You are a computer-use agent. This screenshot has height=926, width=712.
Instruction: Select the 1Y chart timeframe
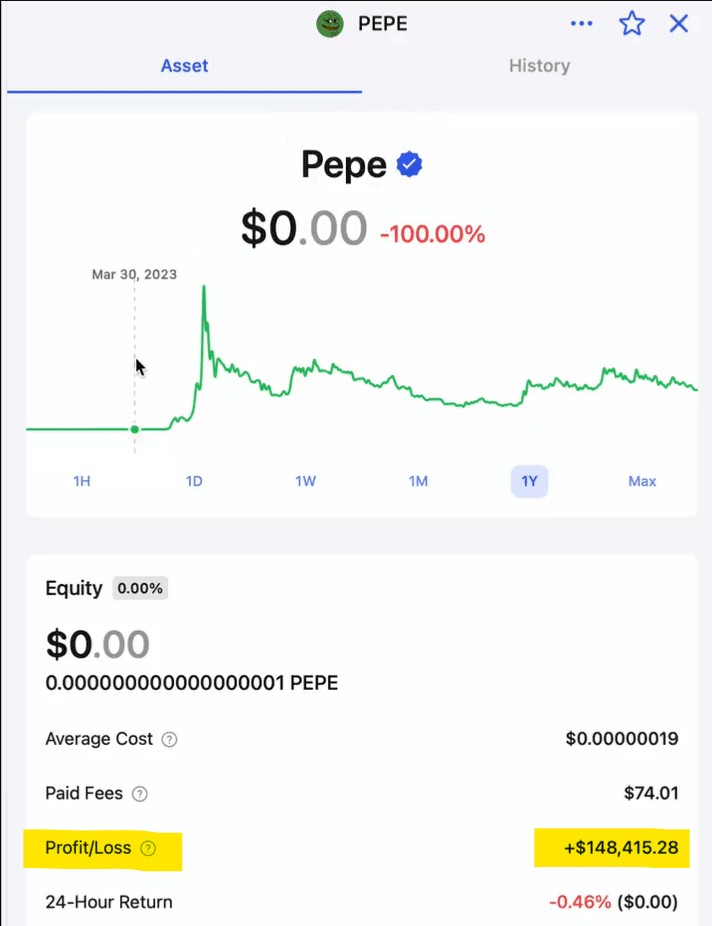click(x=530, y=481)
